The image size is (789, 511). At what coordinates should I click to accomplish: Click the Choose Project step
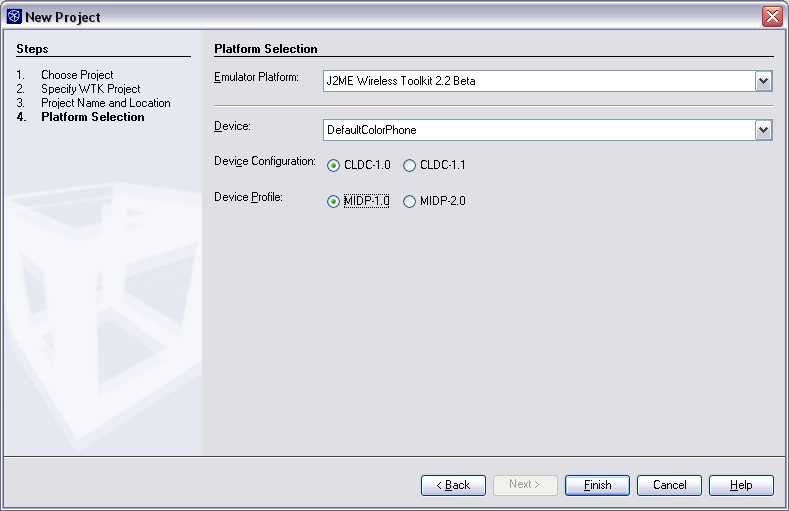point(77,75)
